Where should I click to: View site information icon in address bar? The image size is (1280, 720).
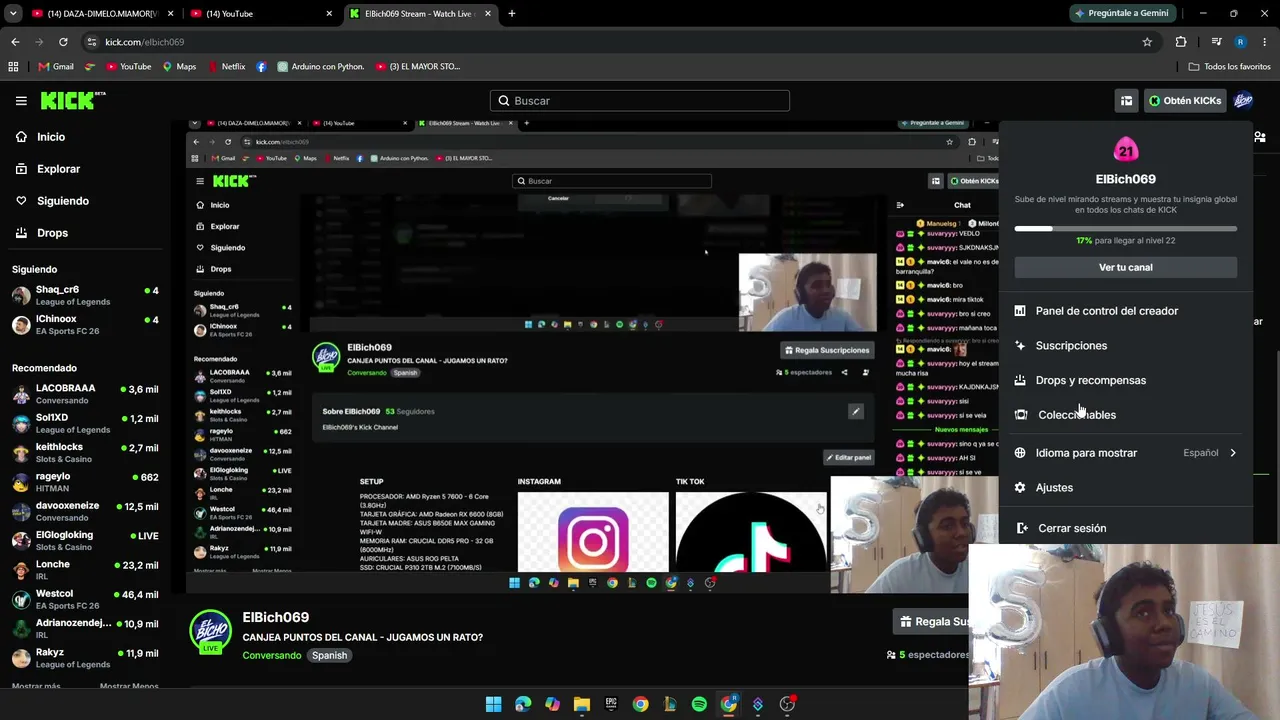point(92,42)
